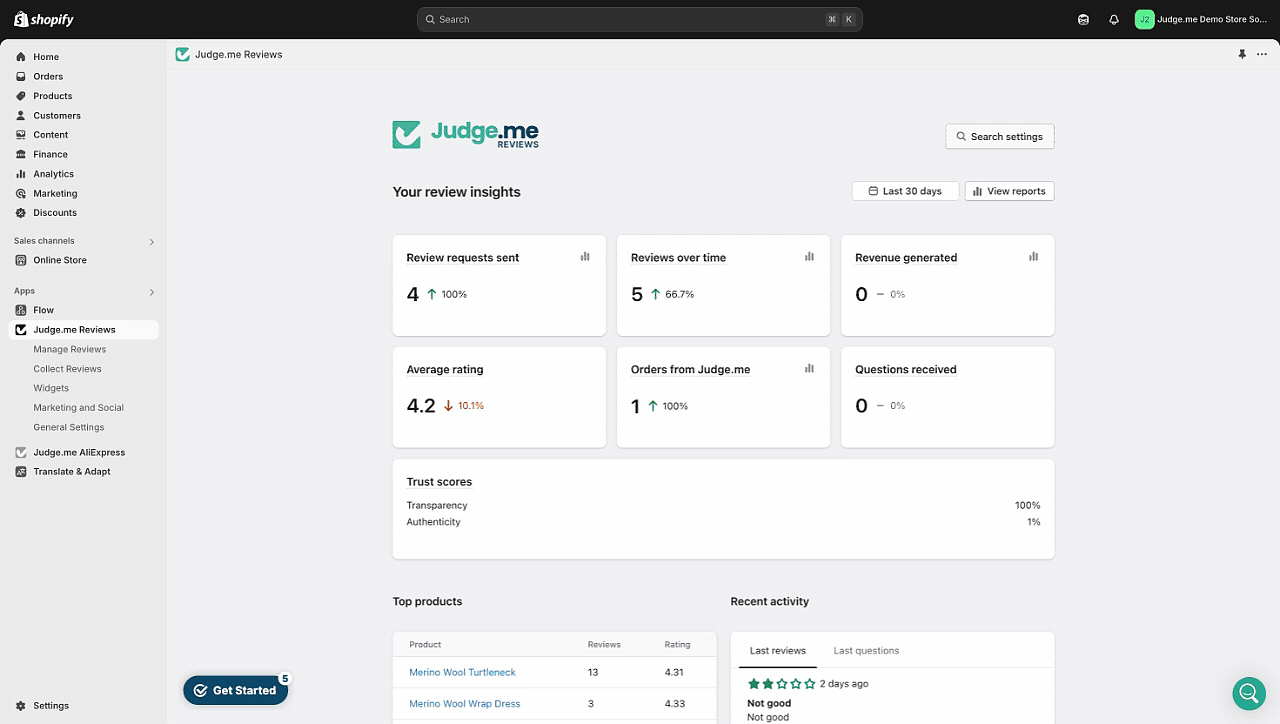The height and width of the screenshot is (724, 1280).
Task: Go to Home via its house icon
Action: pos(21,57)
